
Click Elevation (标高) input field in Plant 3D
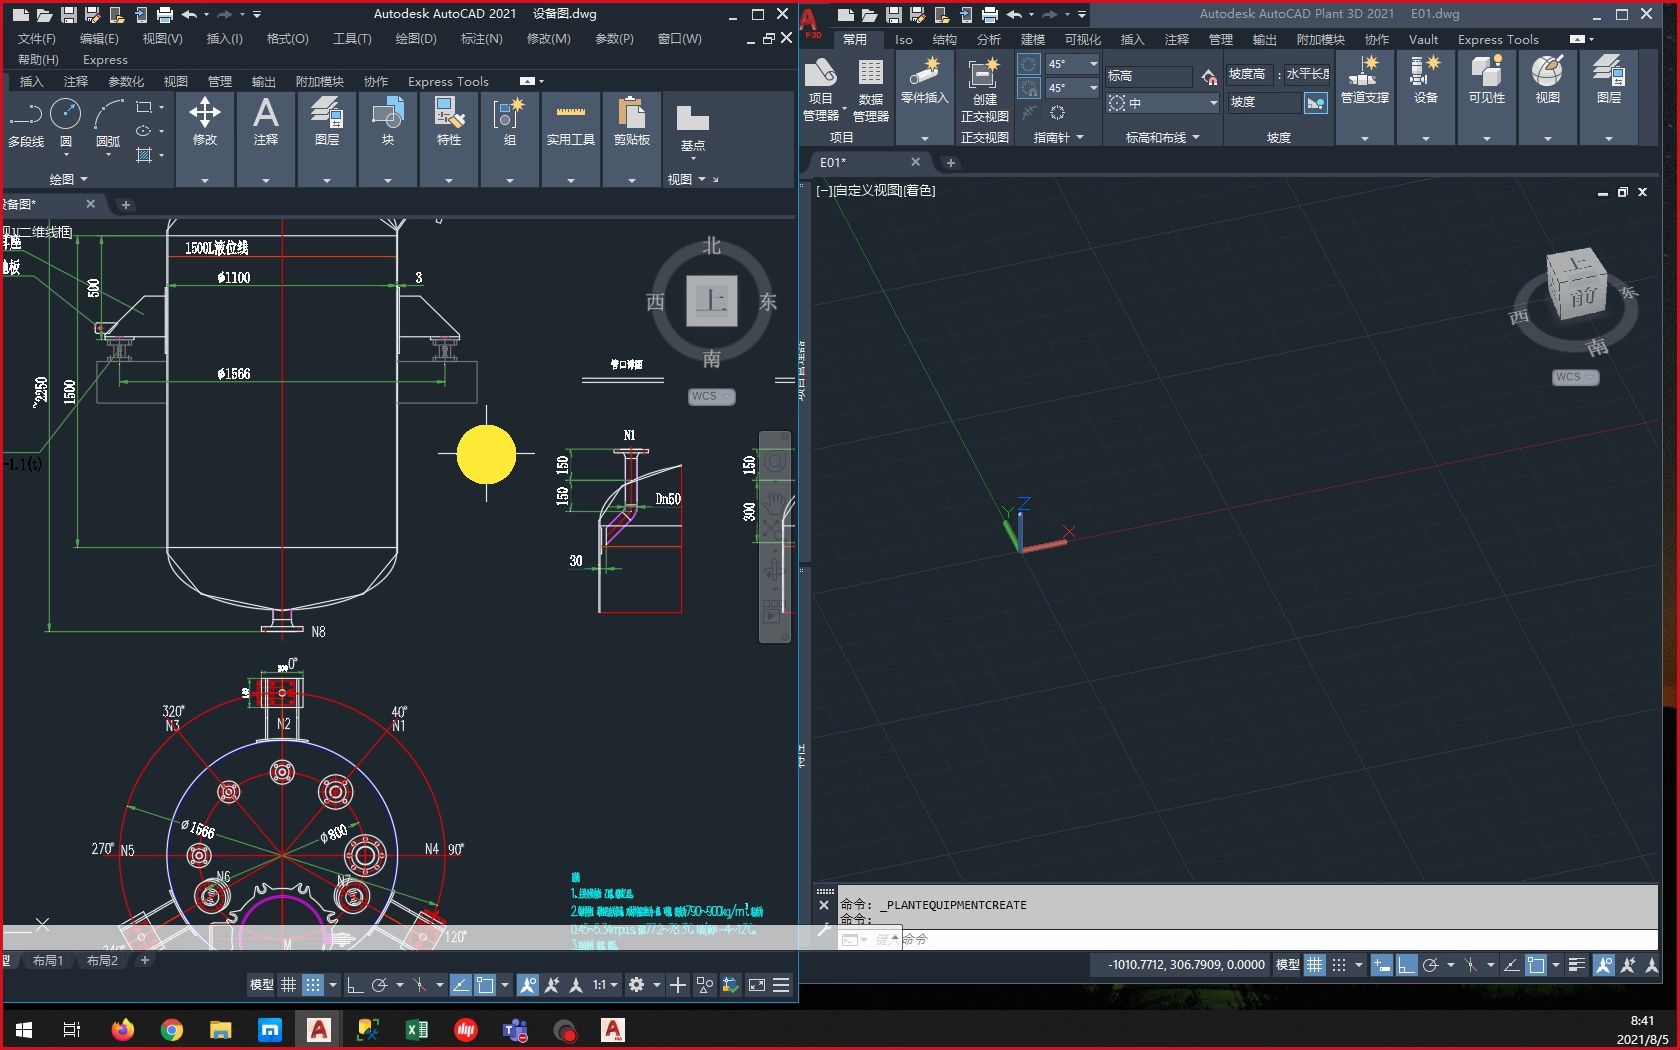1148,76
